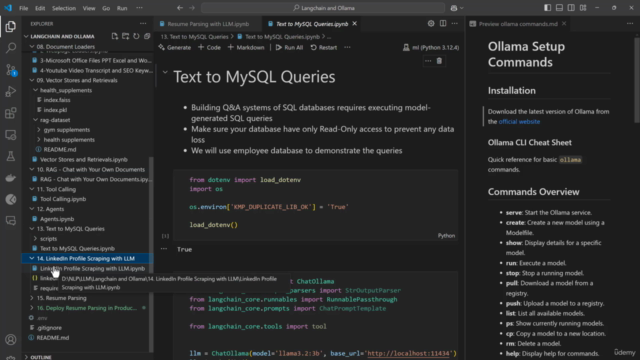This screenshot has width=640, height=360.
Task: Click the Generate button in notebook toolbar
Action: click(x=175, y=47)
